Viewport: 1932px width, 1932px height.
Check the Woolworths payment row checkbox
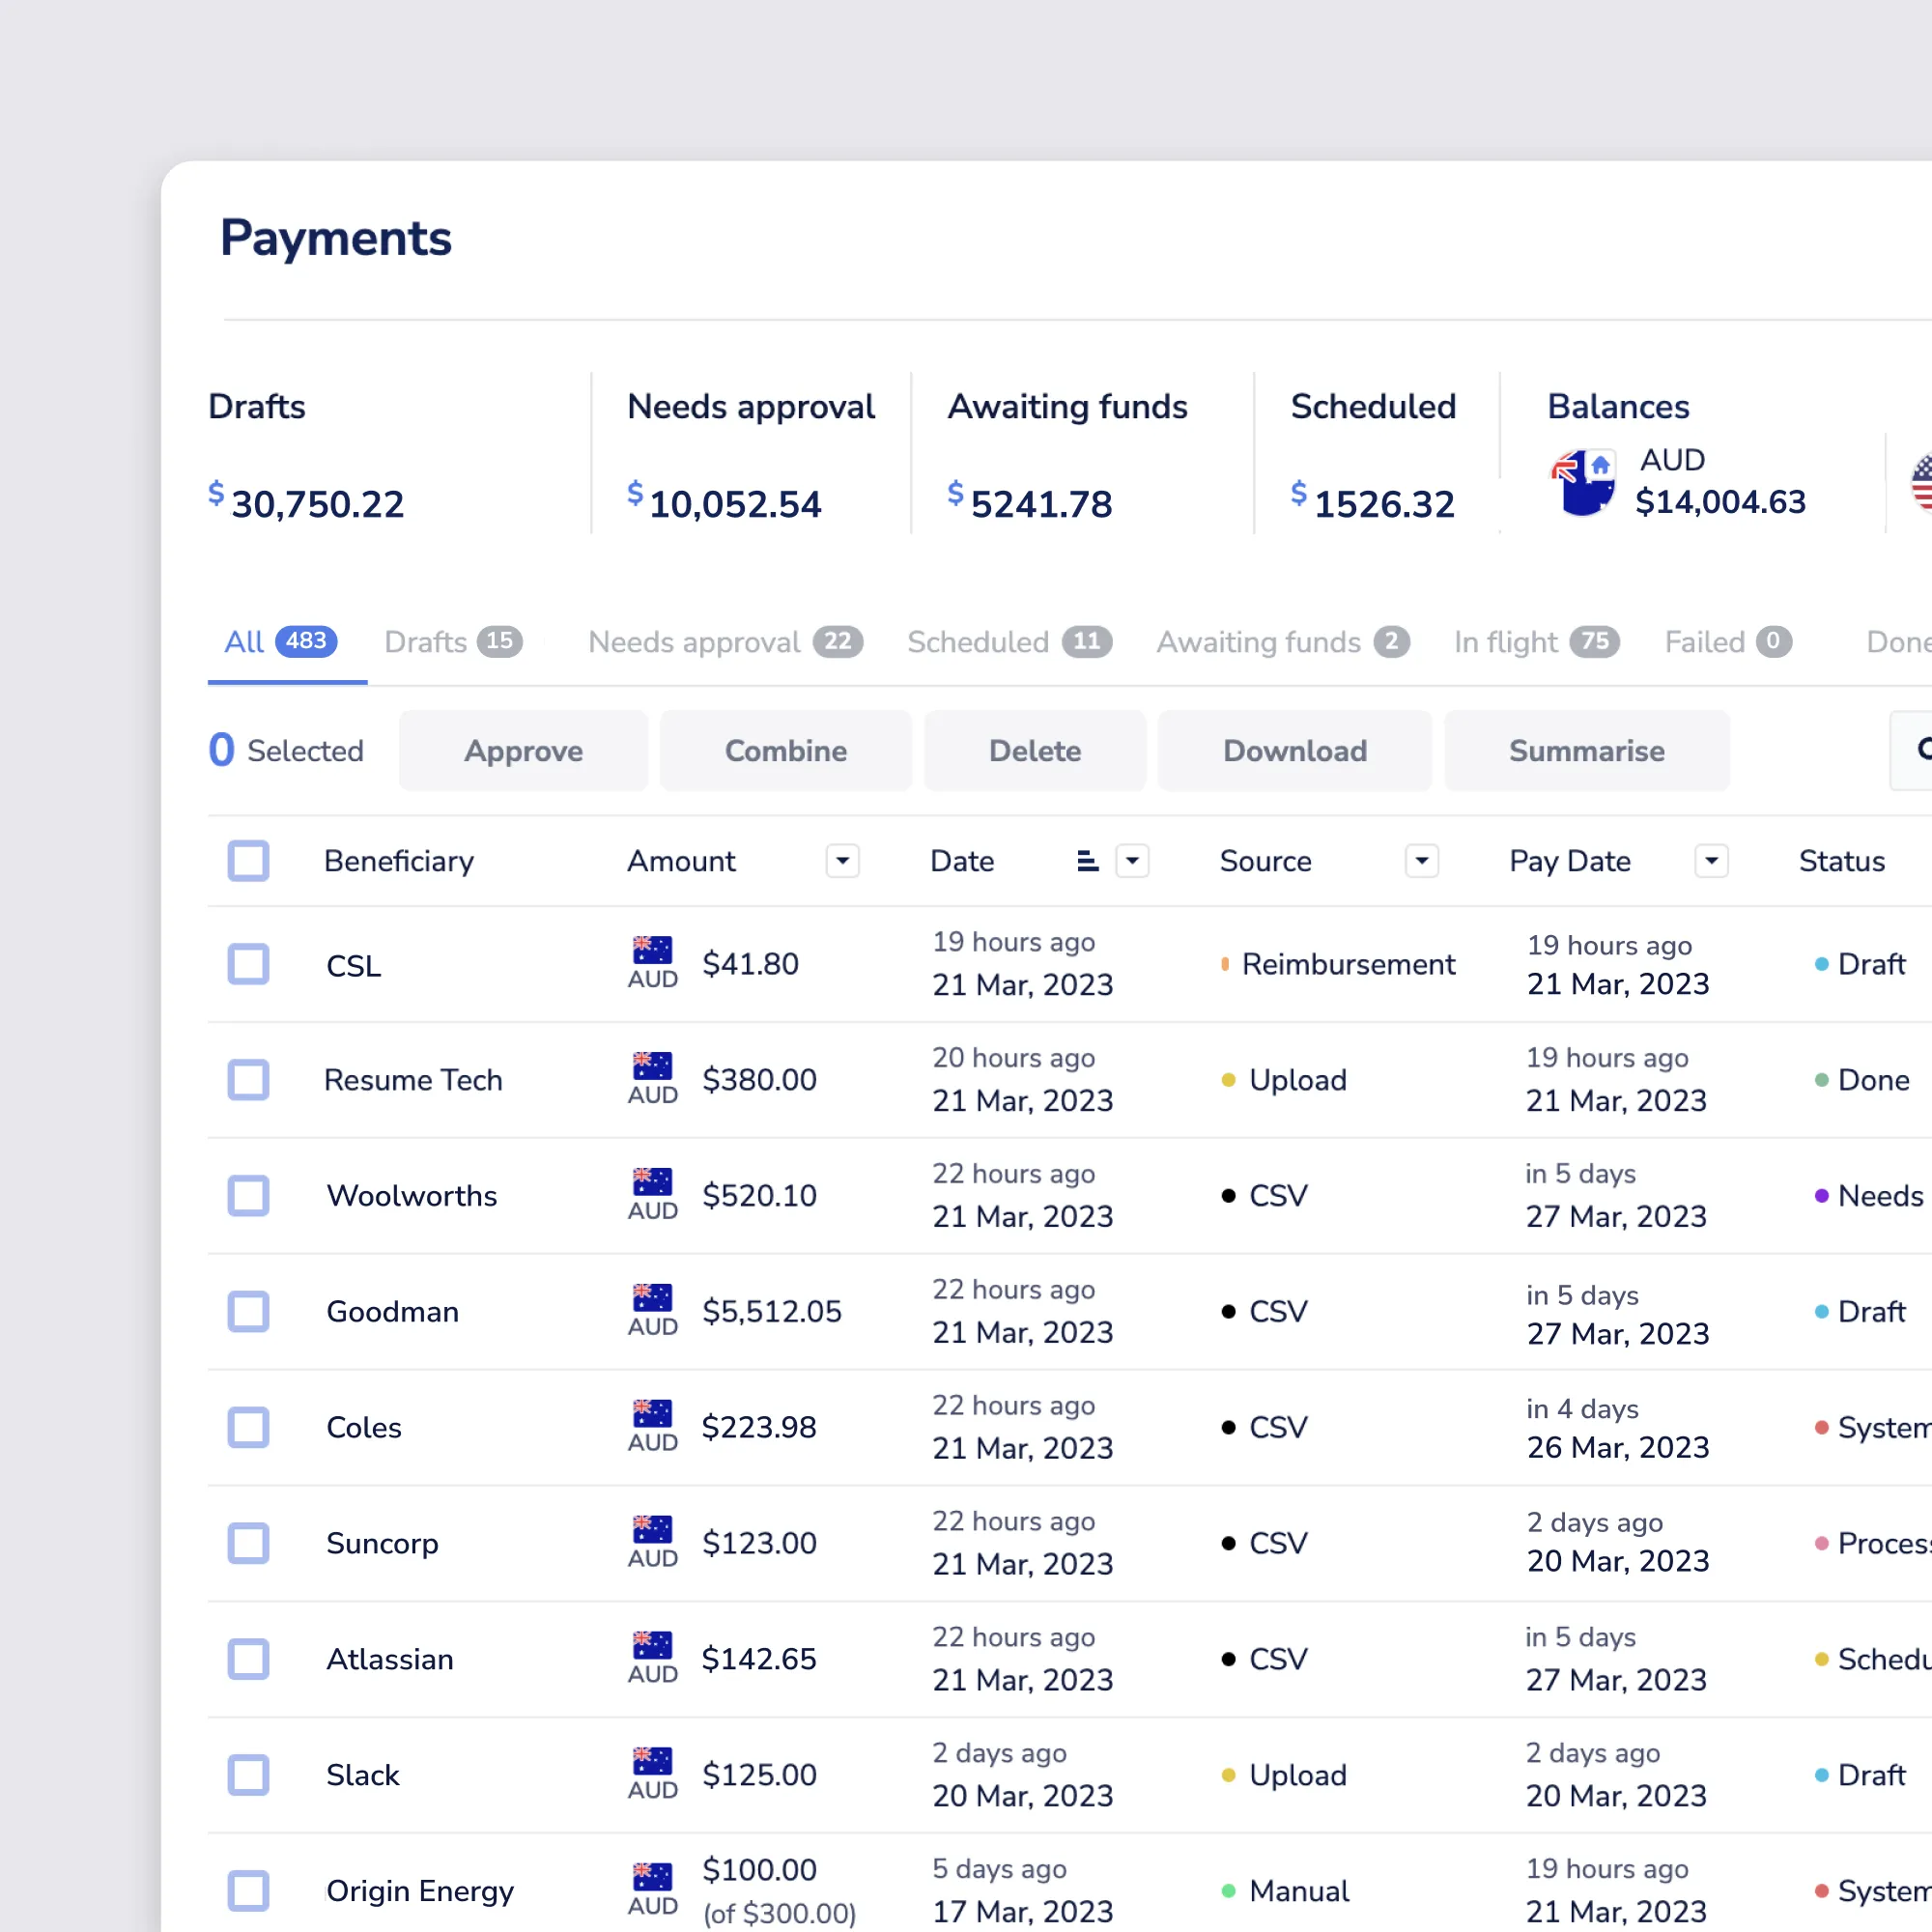click(248, 1196)
